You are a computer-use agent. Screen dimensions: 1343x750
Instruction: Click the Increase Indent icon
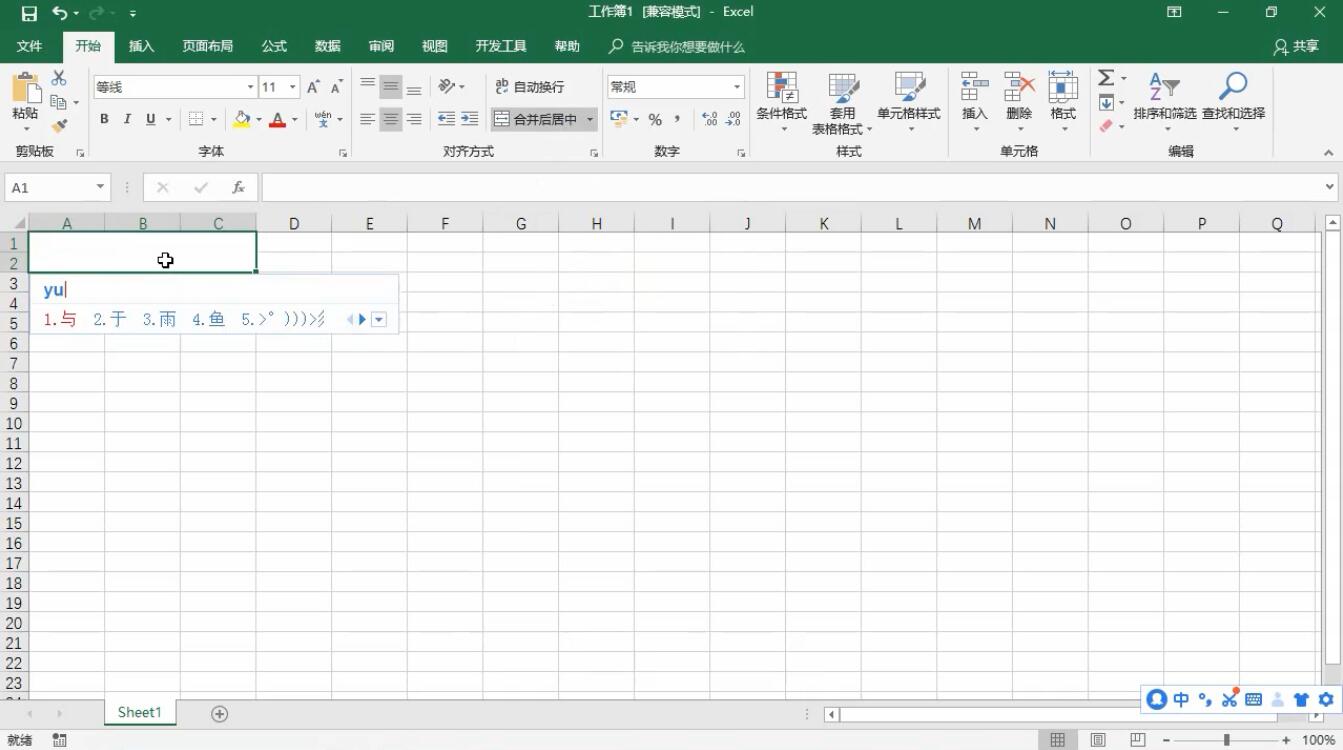pyautogui.click(x=469, y=119)
